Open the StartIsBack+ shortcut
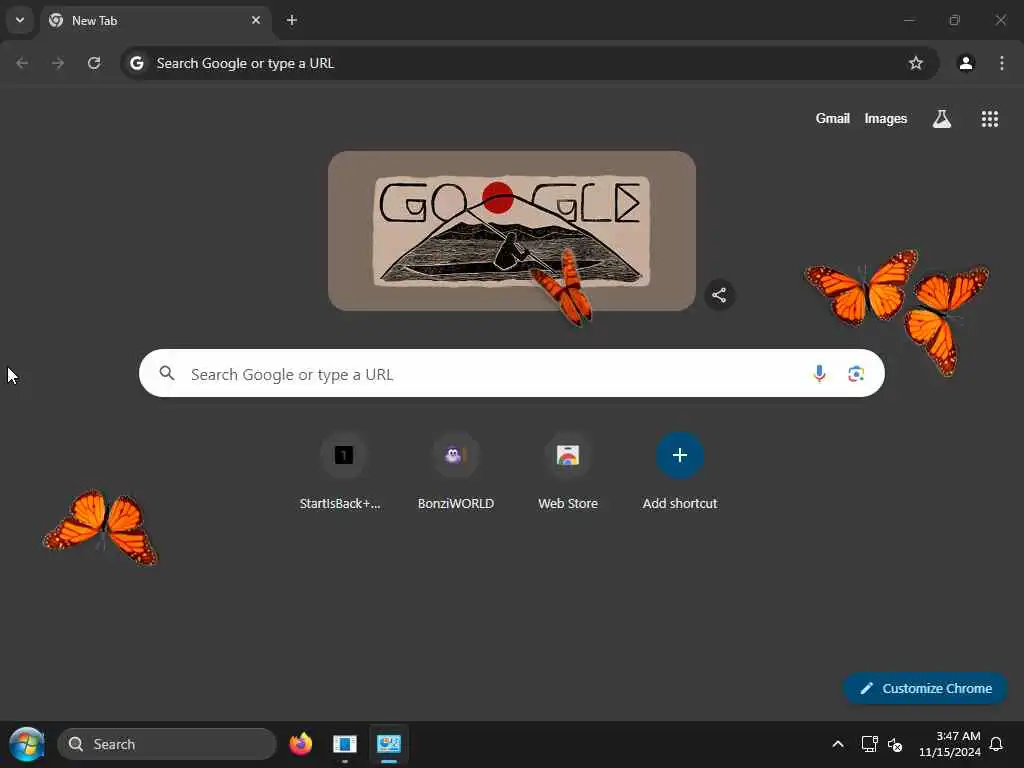This screenshot has width=1024, height=768. click(x=344, y=472)
